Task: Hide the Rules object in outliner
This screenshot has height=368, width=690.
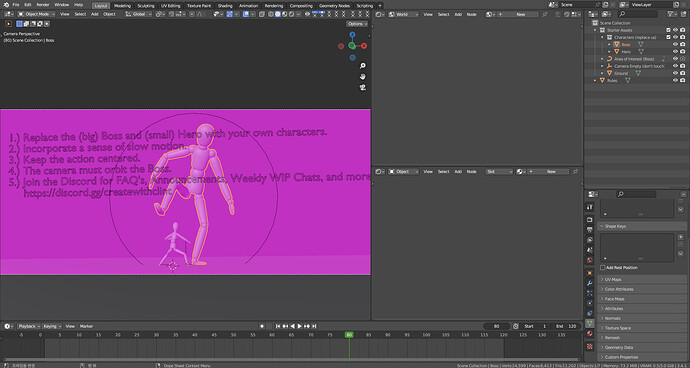Action: pyautogui.click(x=675, y=80)
